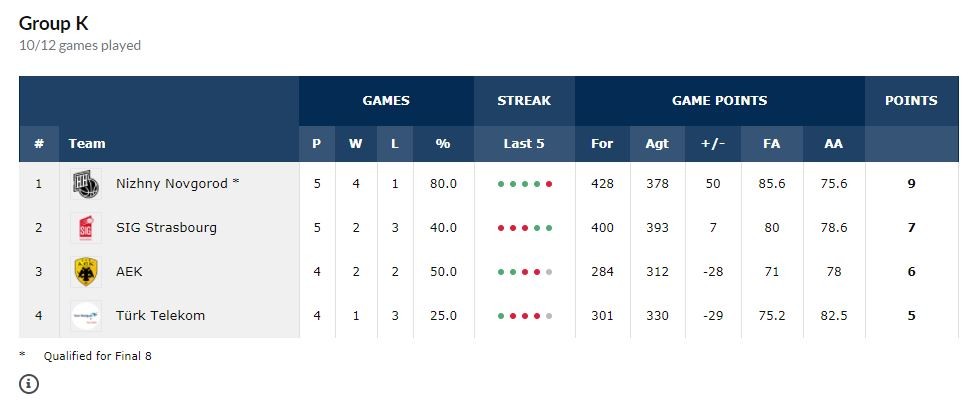Click the FA column header
Viewport: 974px width, 403px height.
(771, 144)
